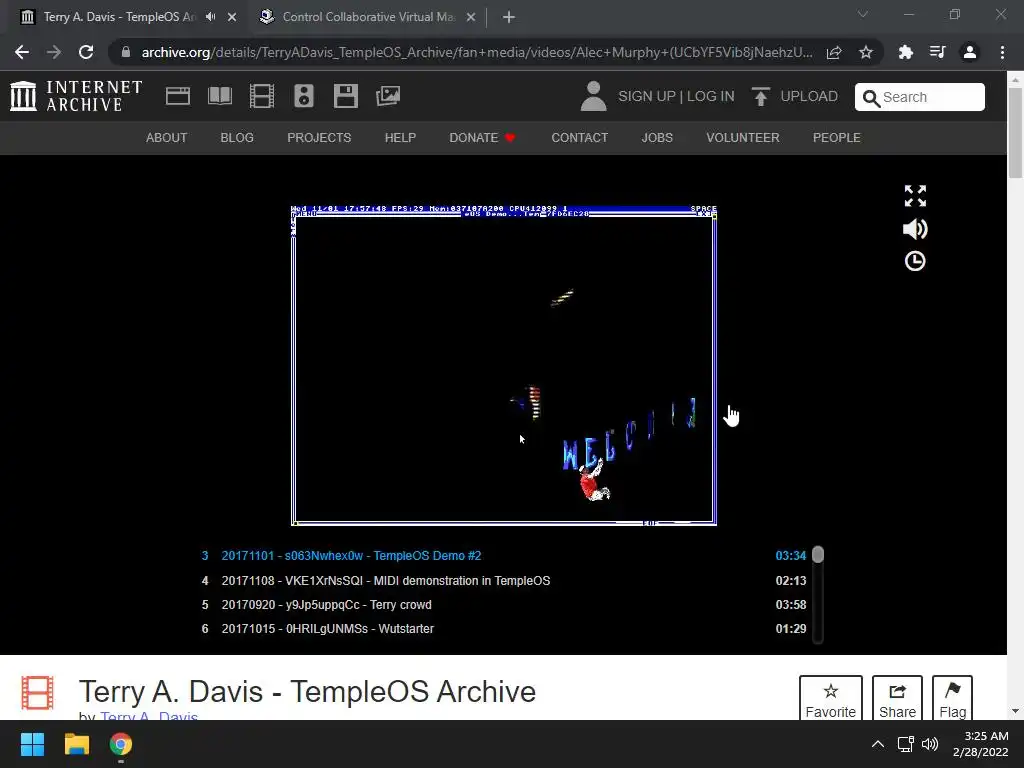Open the taskbar clock and date
Viewport: 1024px width, 768px height.
(981, 744)
